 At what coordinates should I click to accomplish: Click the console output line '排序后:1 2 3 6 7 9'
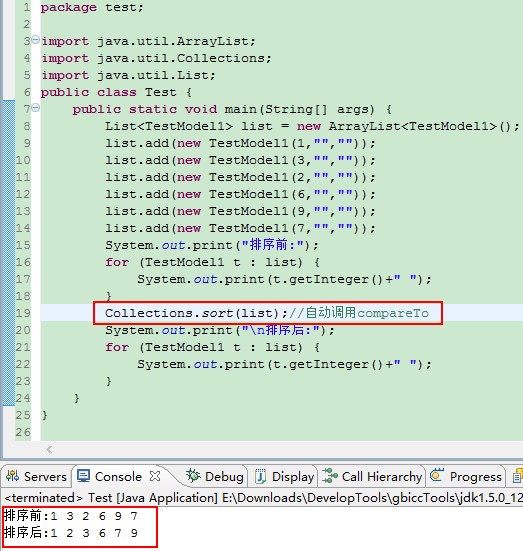(x=71, y=533)
